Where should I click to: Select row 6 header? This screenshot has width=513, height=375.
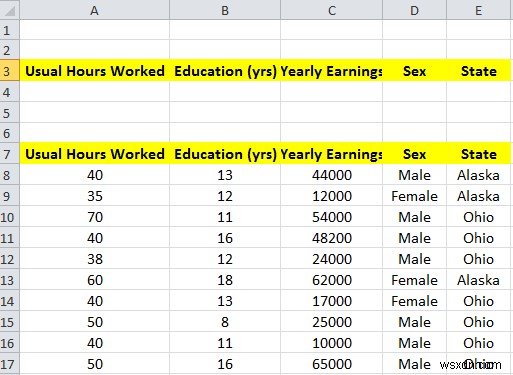pos(10,133)
